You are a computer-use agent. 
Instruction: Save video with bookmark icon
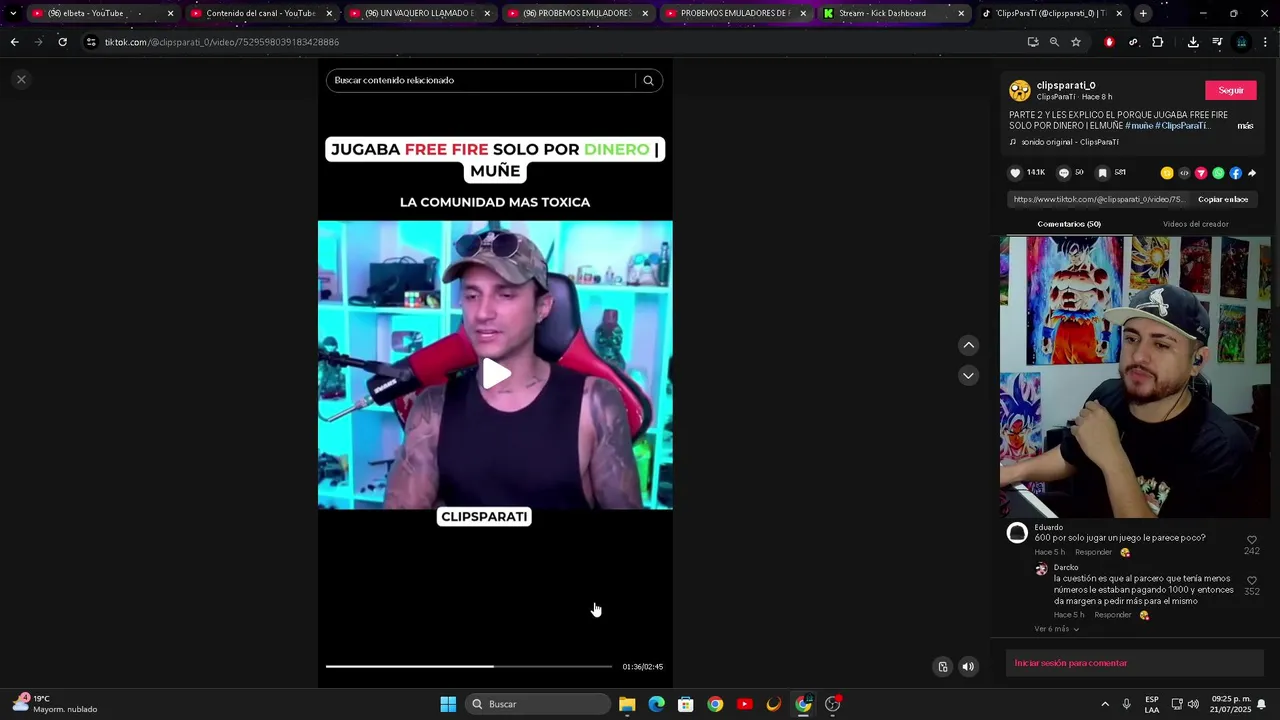[1102, 173]
